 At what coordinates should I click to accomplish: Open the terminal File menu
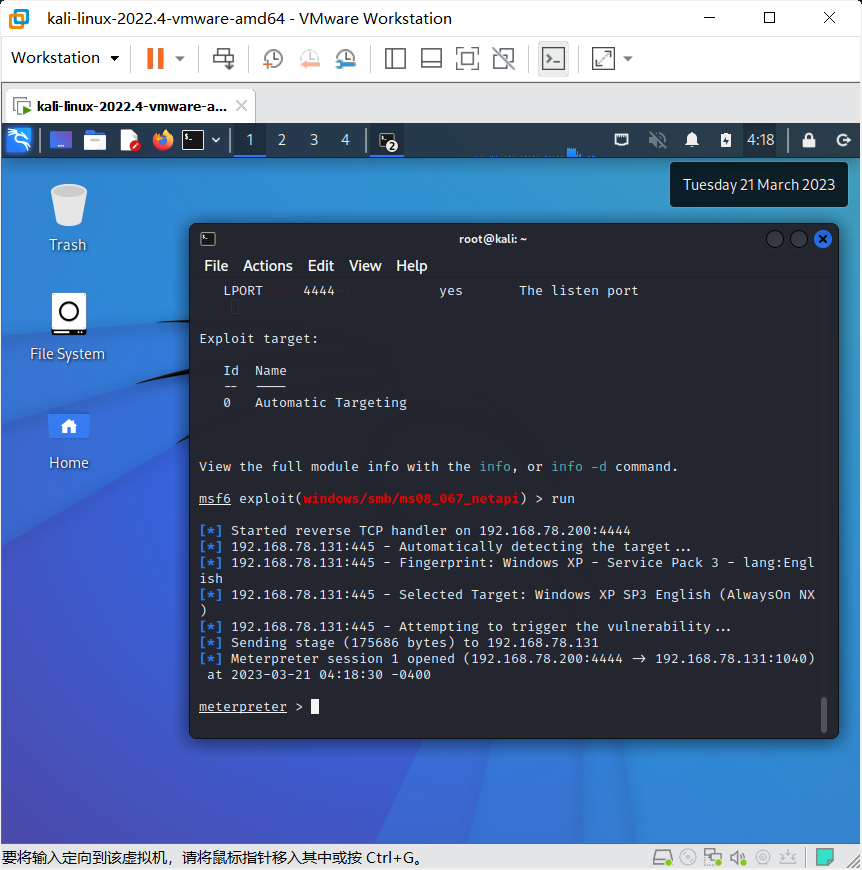(216, 266)
